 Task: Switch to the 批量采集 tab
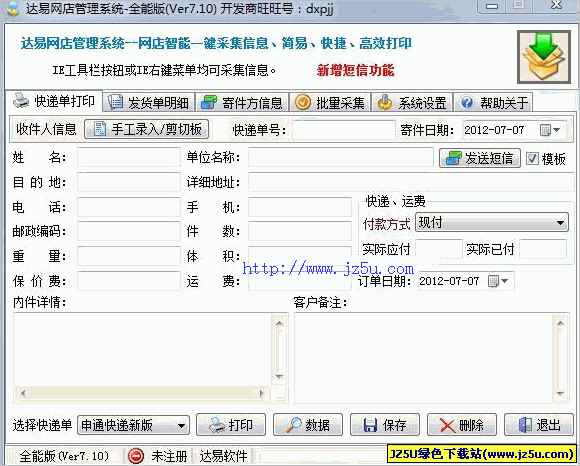tap(330, 102)
